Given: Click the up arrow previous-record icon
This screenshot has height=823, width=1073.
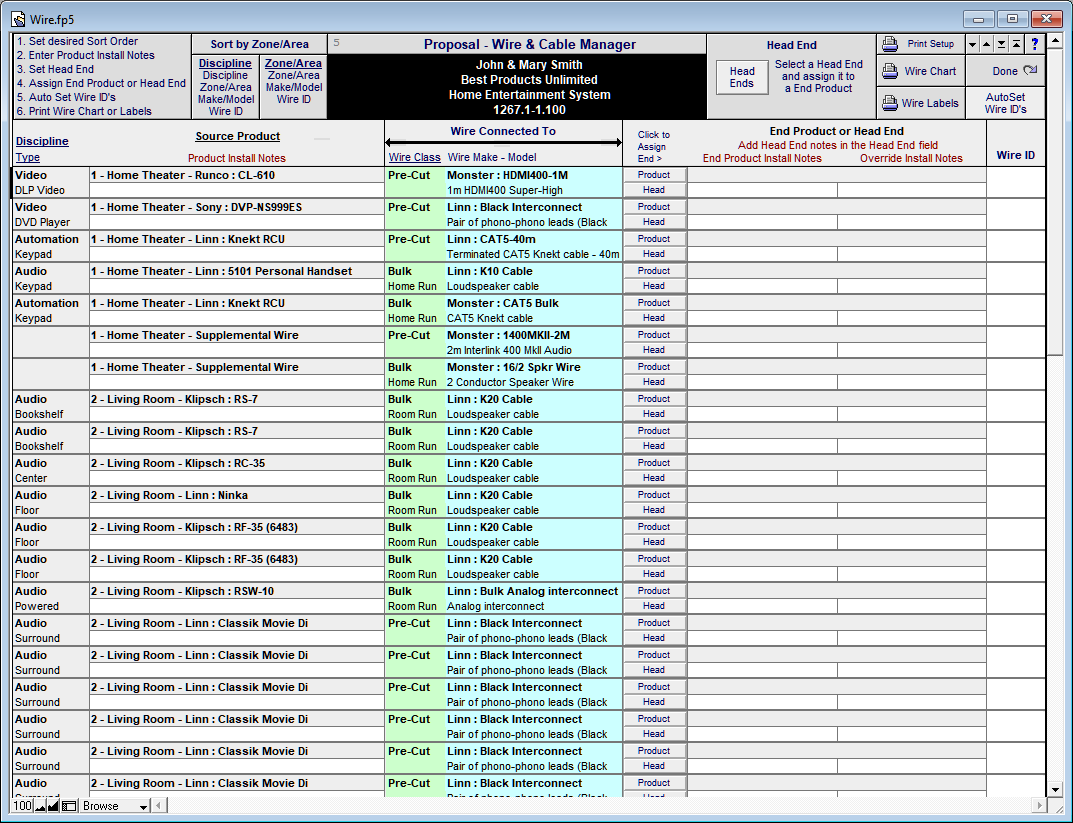Looking at the screenshot, I should [987, 44].
